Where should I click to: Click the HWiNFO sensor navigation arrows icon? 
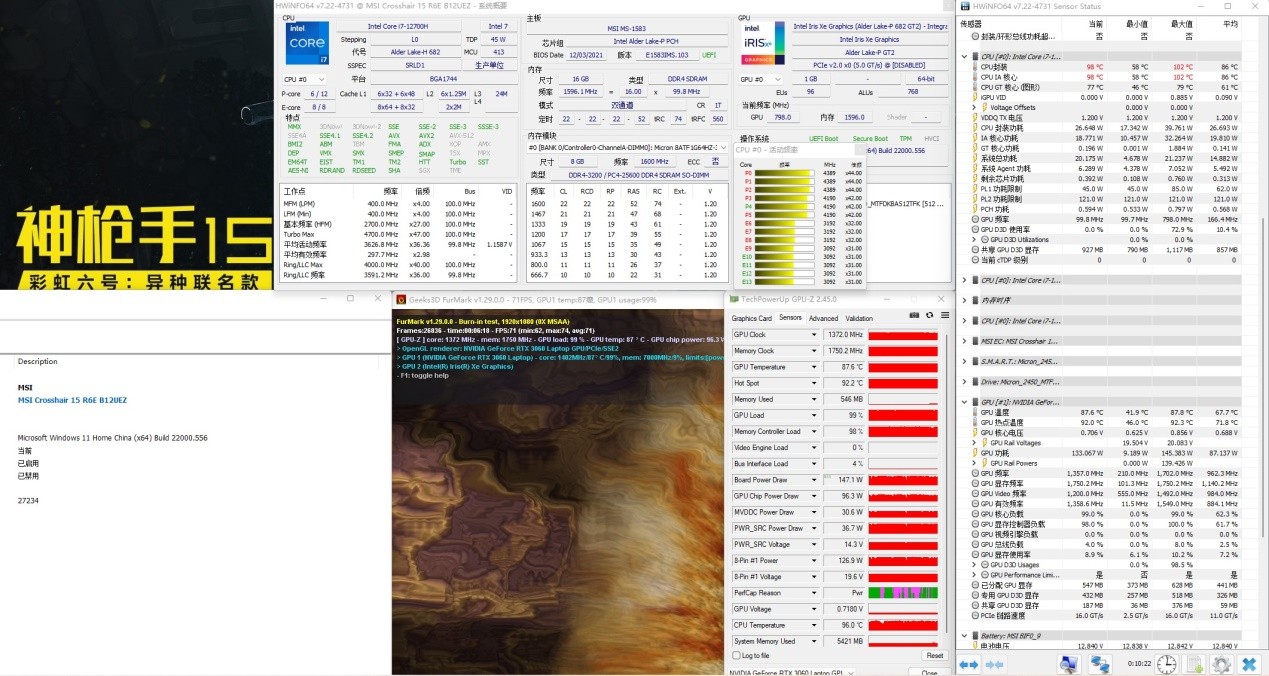tap(968, 663)
